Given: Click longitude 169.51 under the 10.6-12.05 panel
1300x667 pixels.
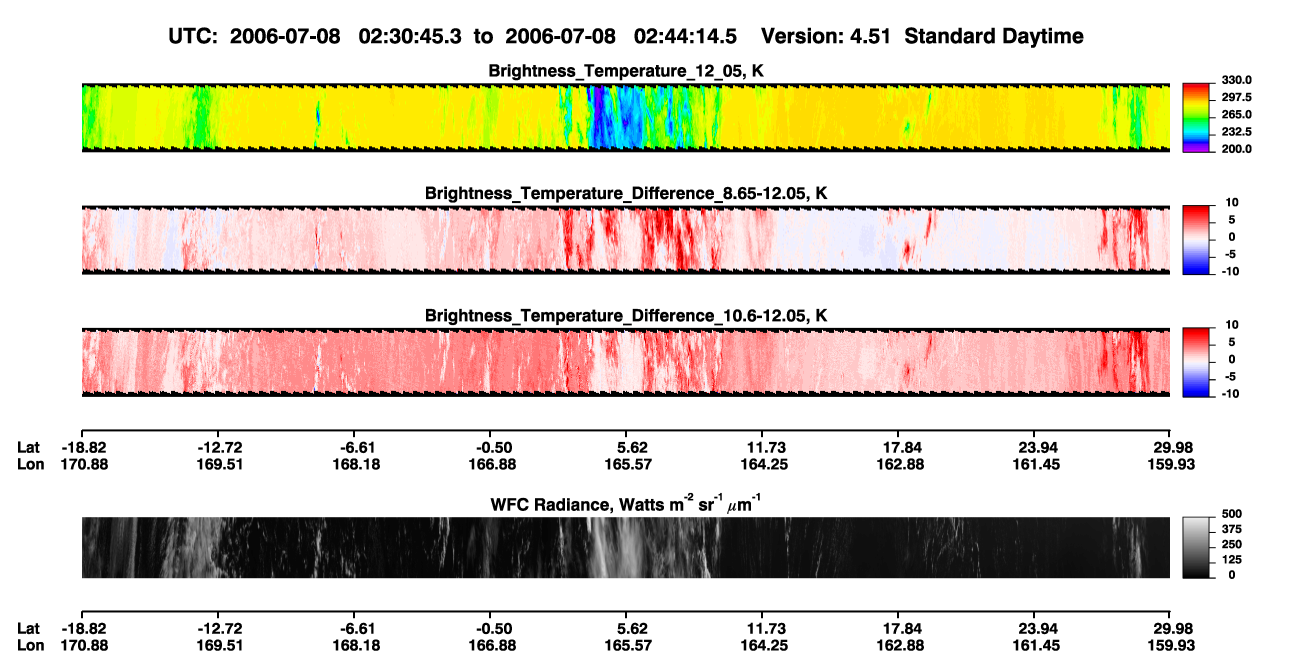Looking at the screenshot, I should 220,464.
